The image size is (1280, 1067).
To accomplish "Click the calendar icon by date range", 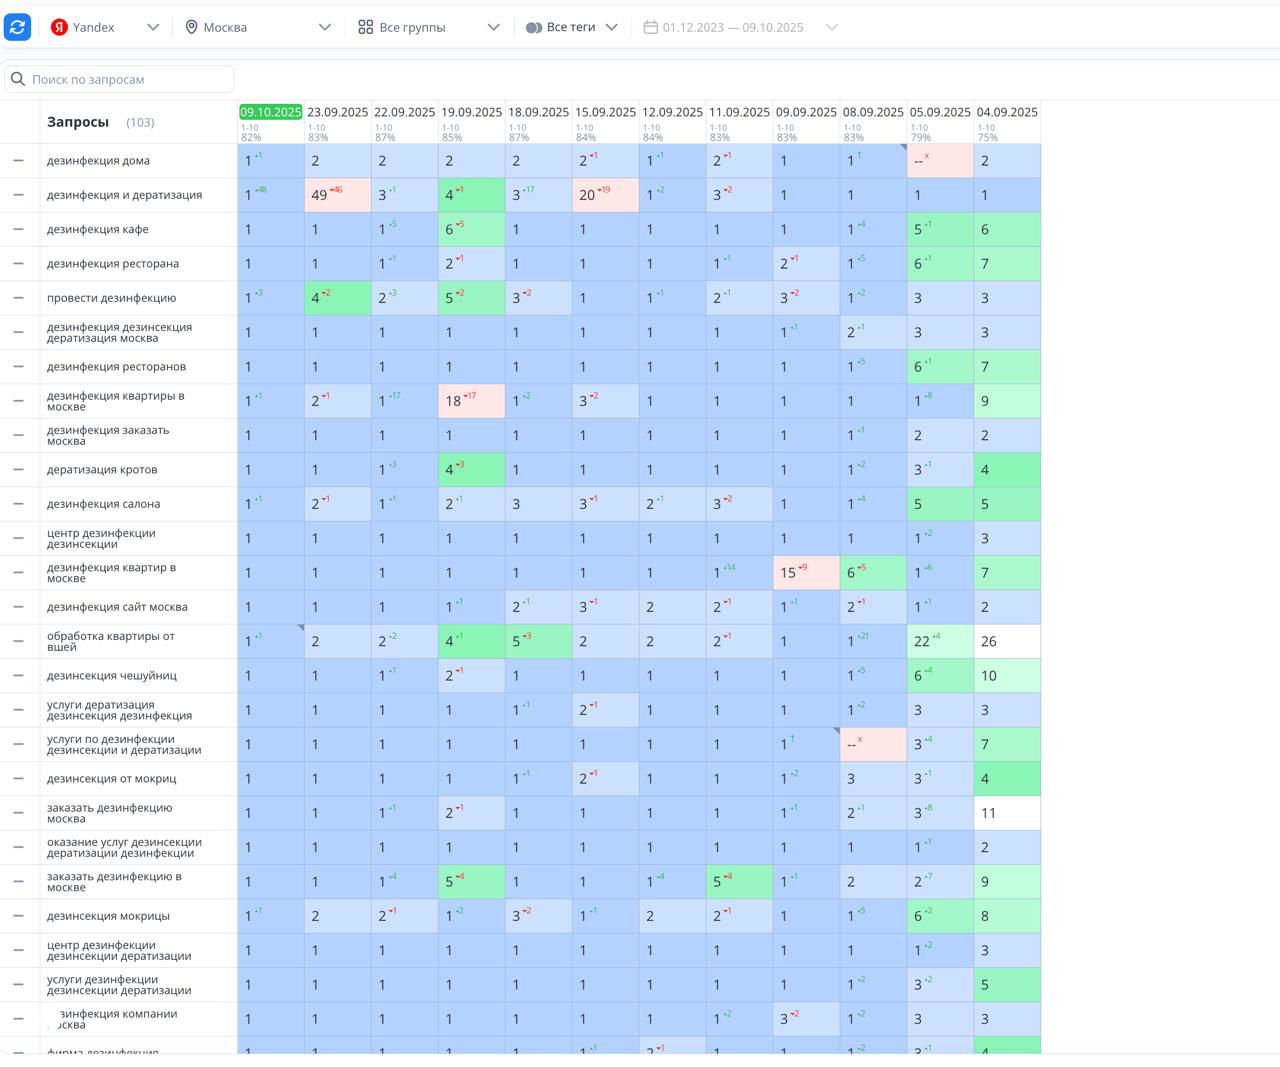I will (x=650, y=27).
